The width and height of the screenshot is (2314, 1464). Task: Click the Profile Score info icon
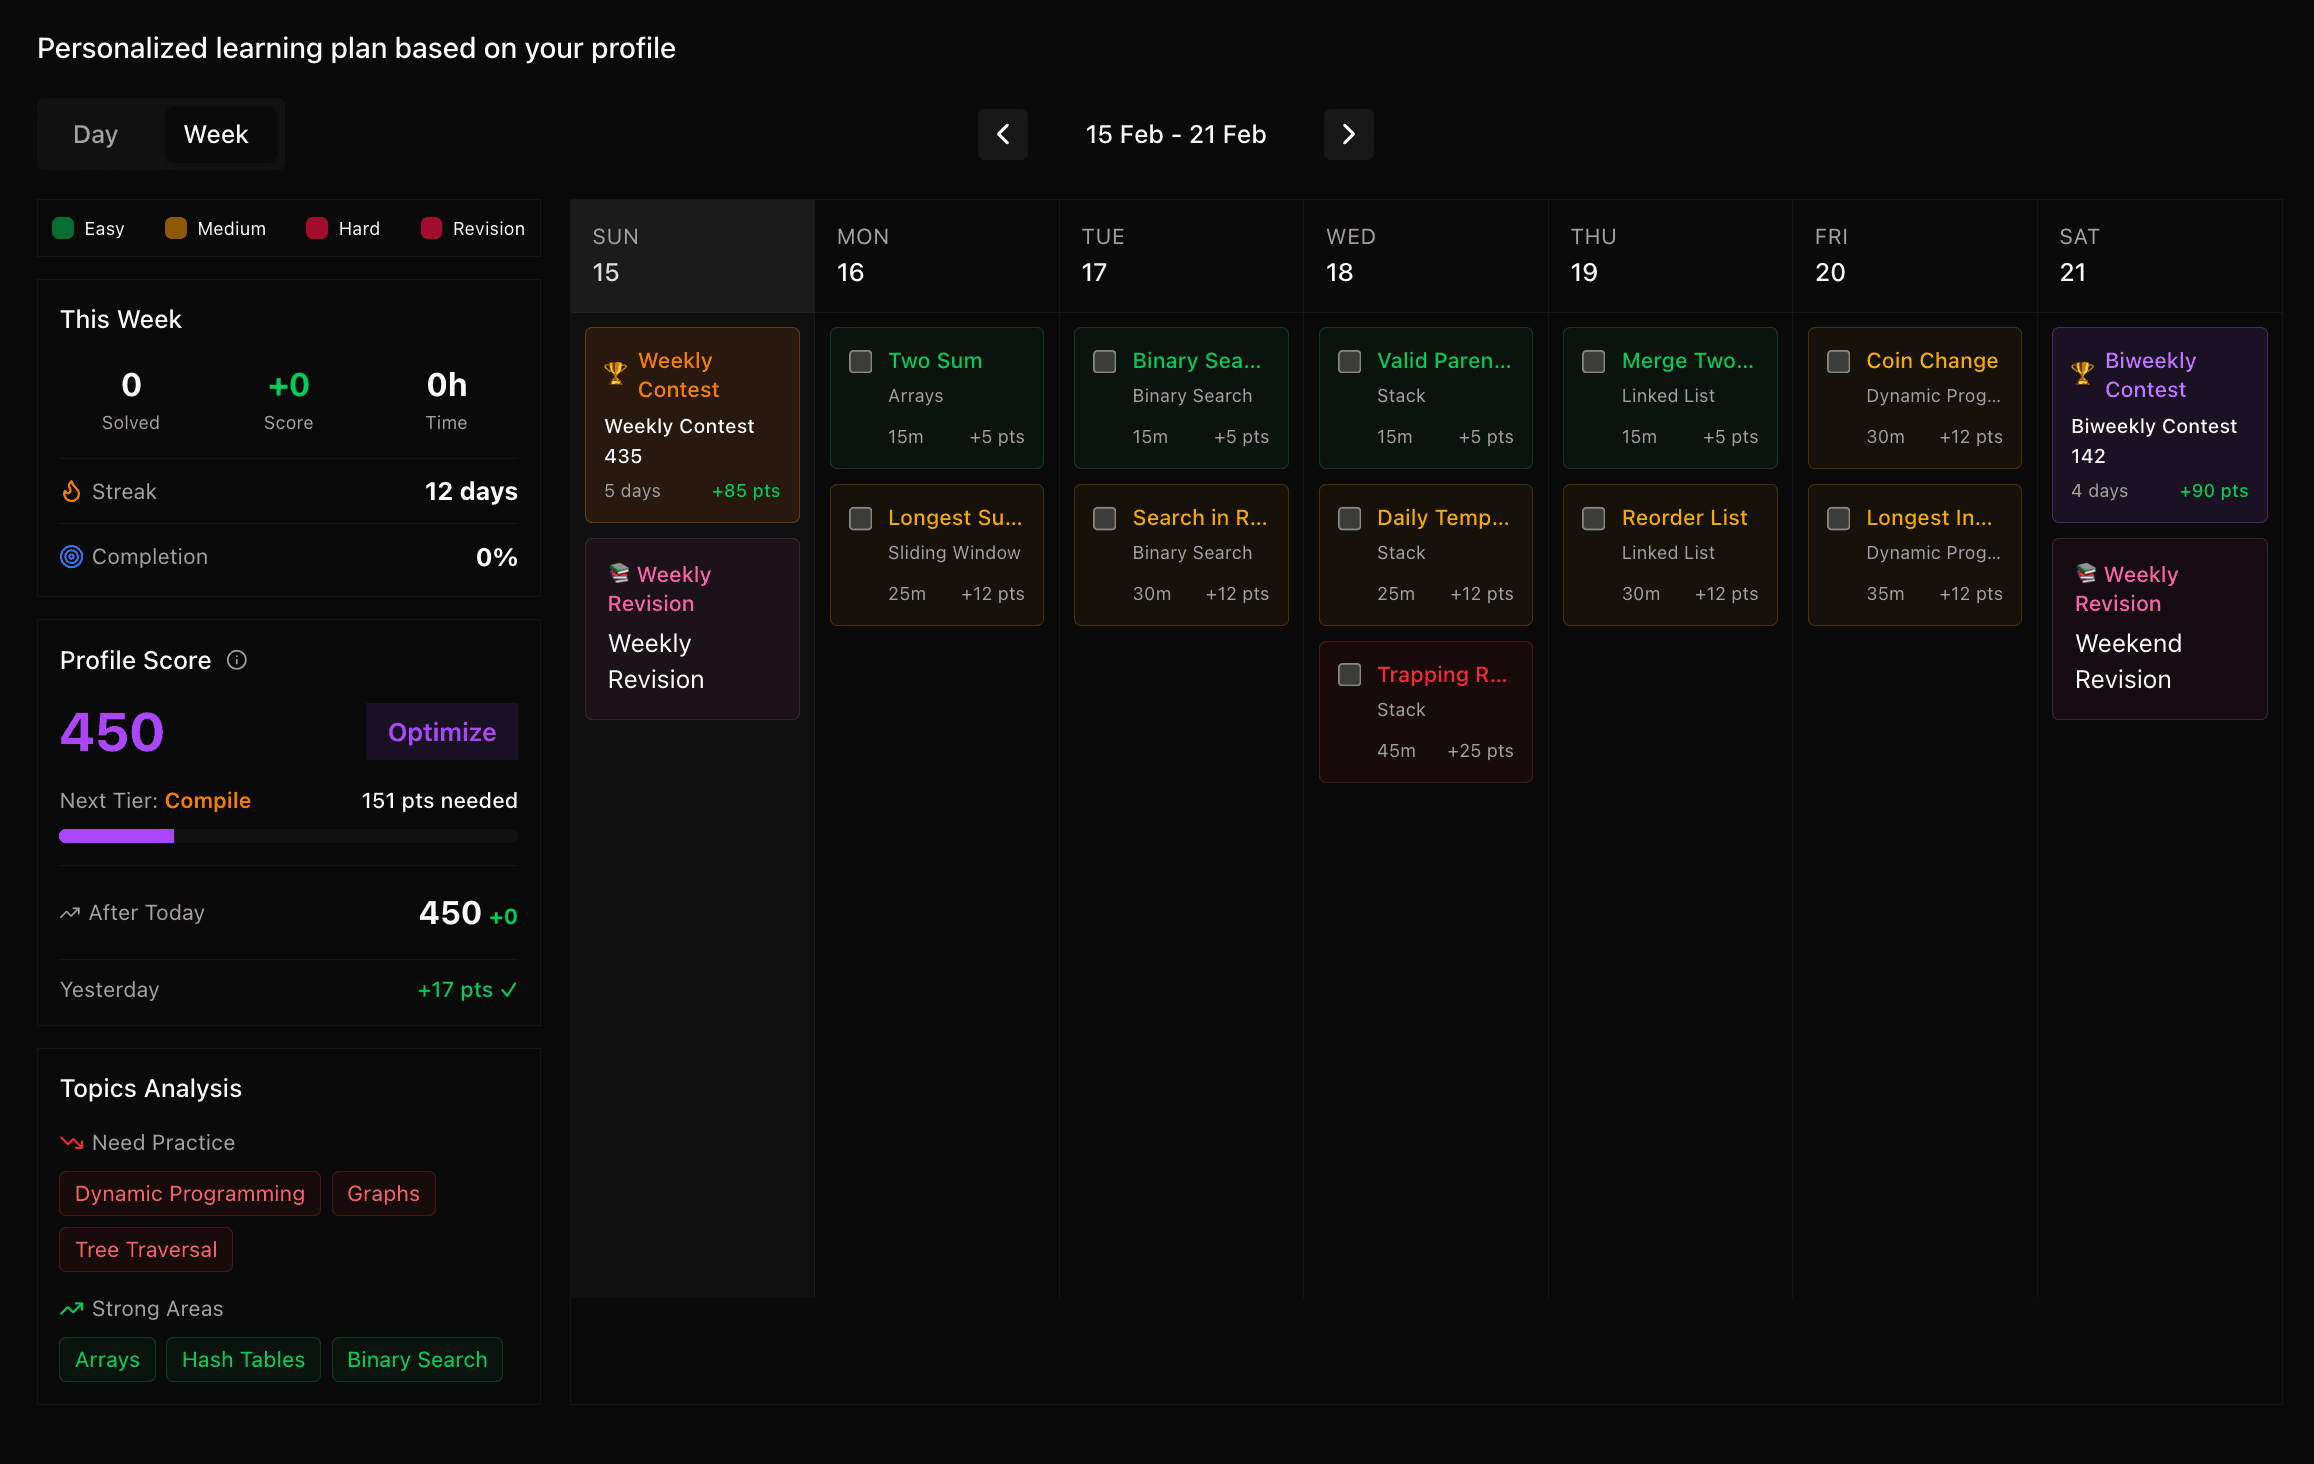coord(237,660)
